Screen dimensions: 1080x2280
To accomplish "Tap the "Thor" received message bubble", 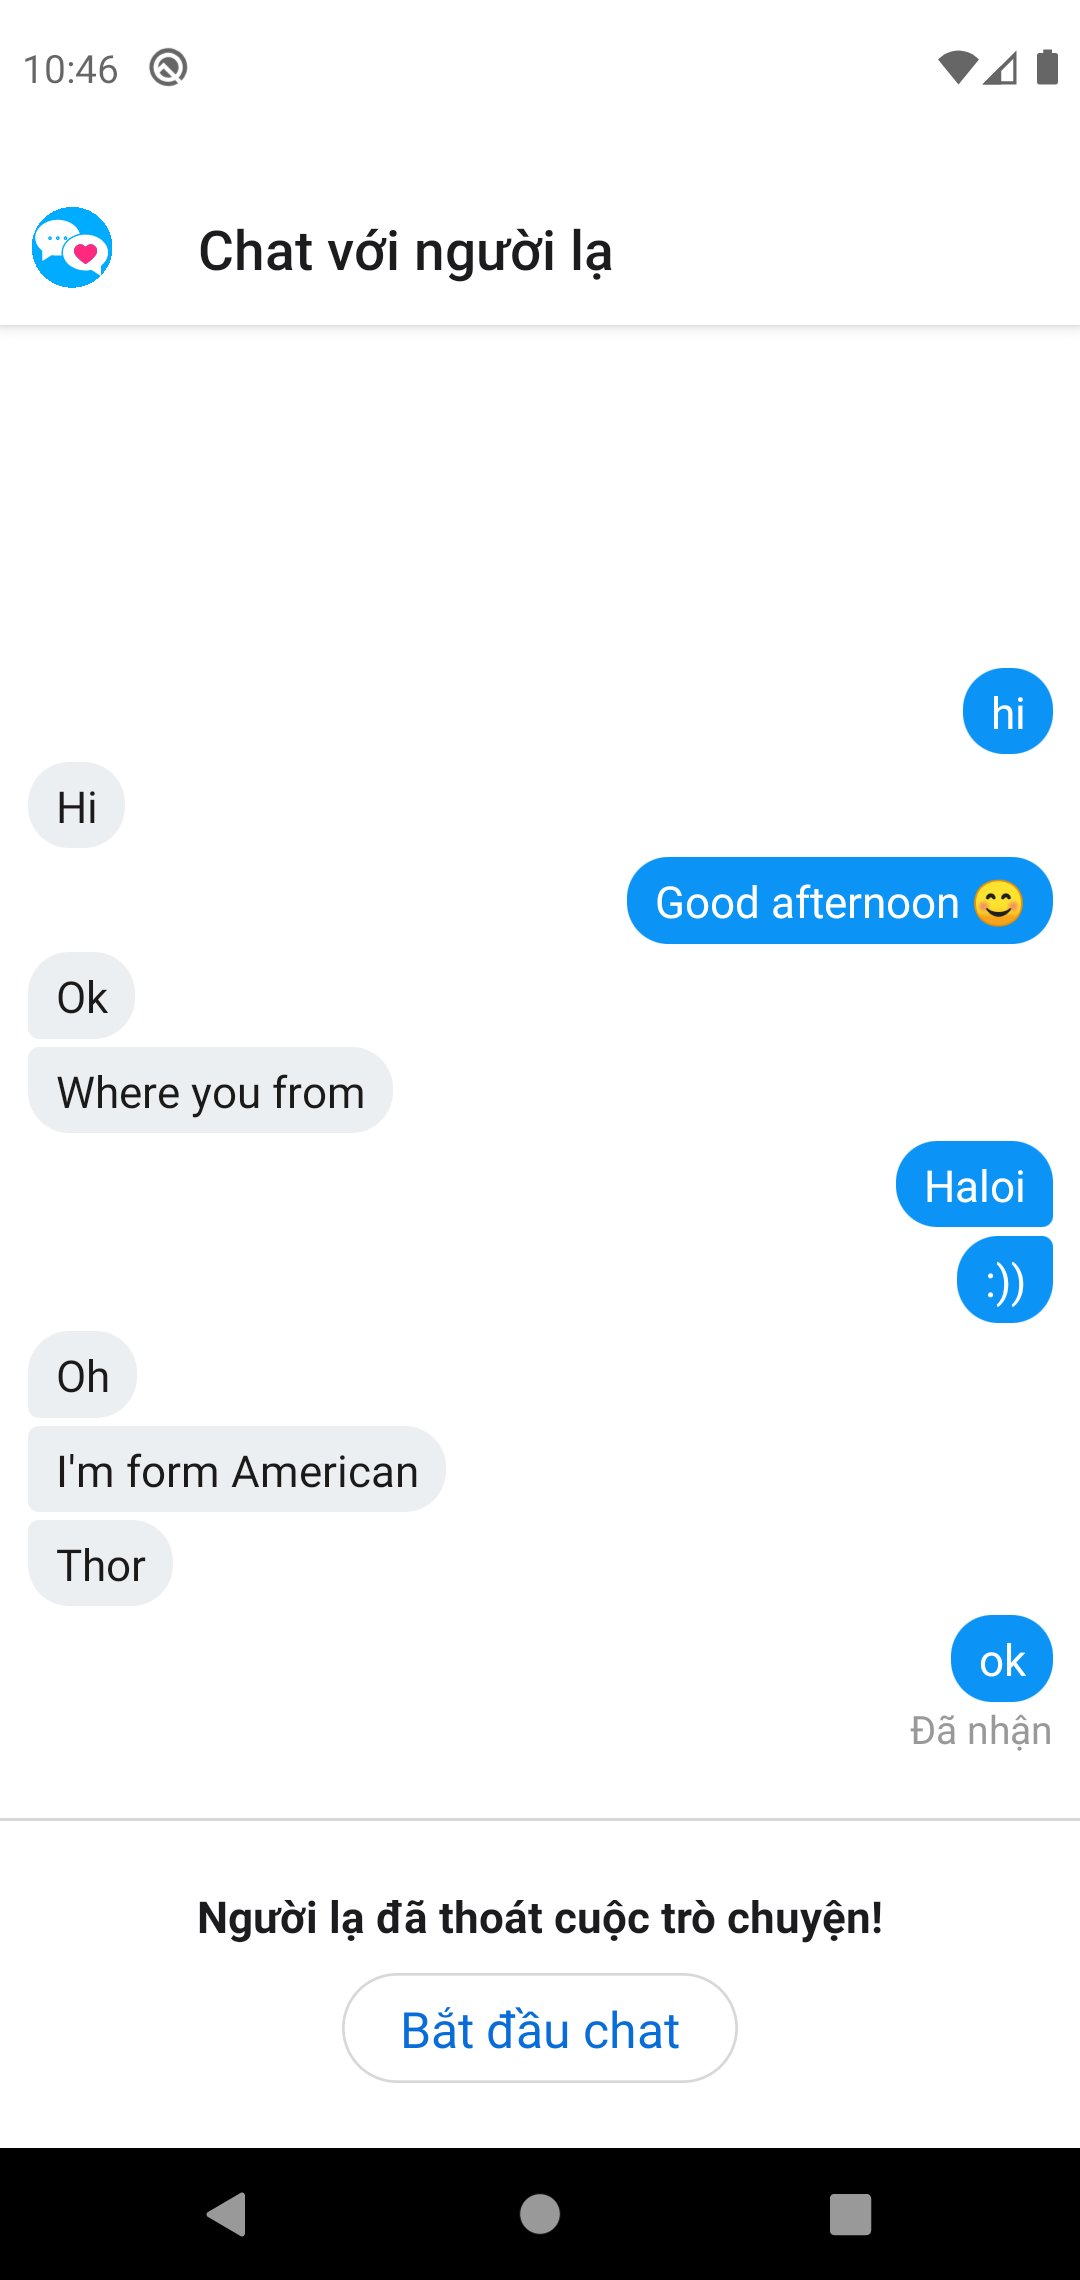I will click(x=100, y=1564).
